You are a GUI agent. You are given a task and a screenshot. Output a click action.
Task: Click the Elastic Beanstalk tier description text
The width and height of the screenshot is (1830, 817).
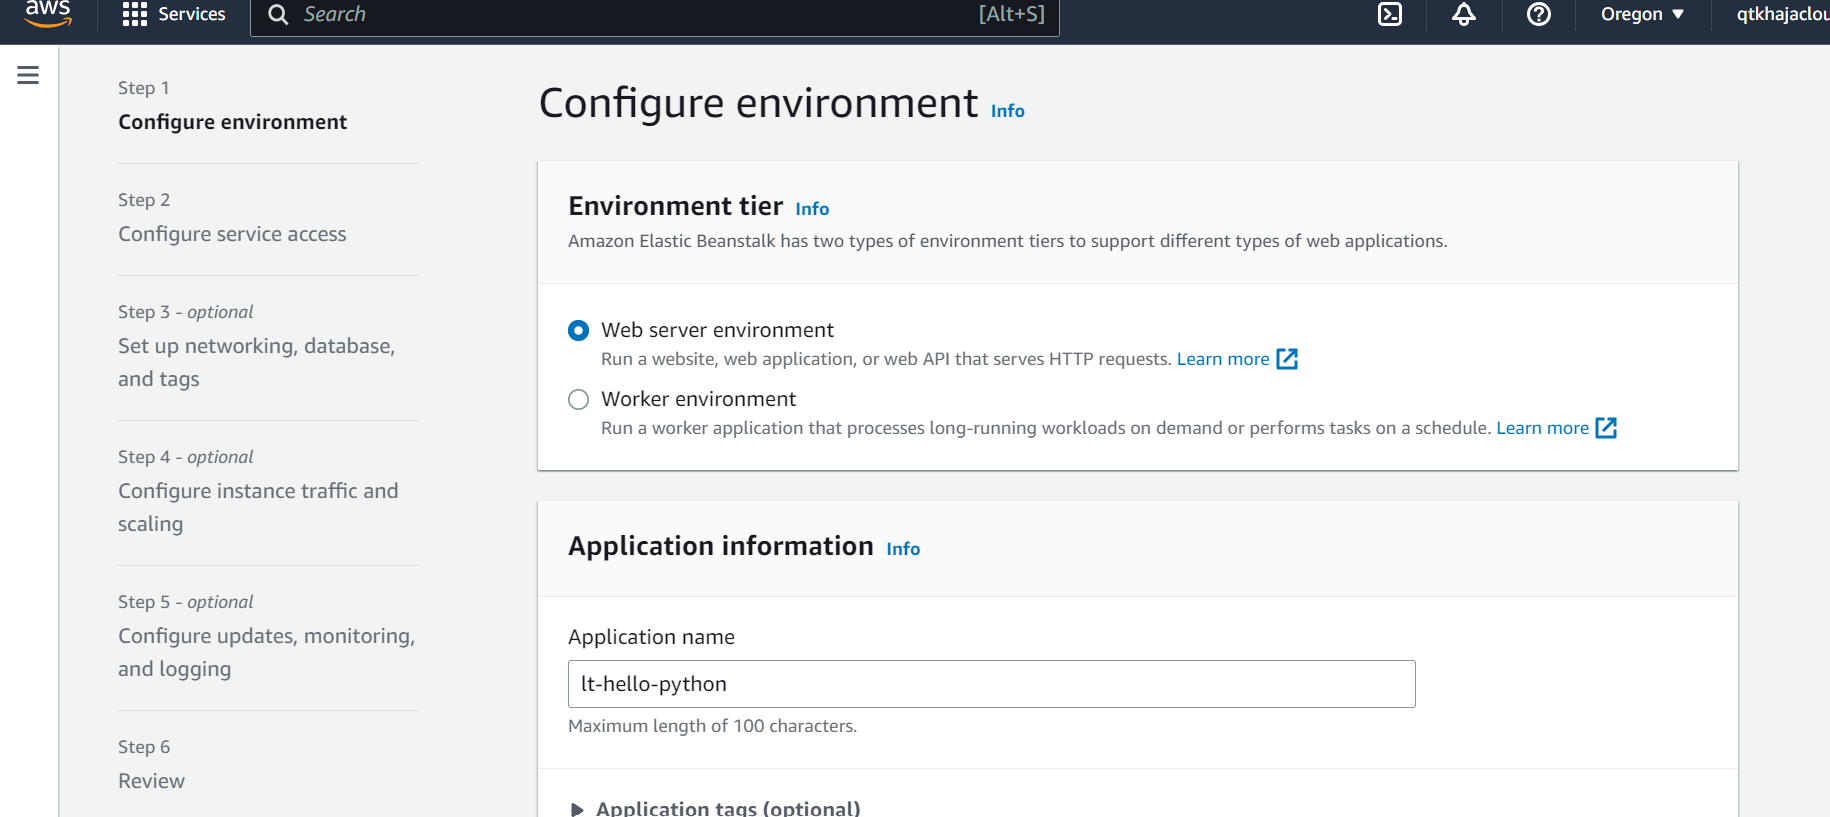point(1008,241)
